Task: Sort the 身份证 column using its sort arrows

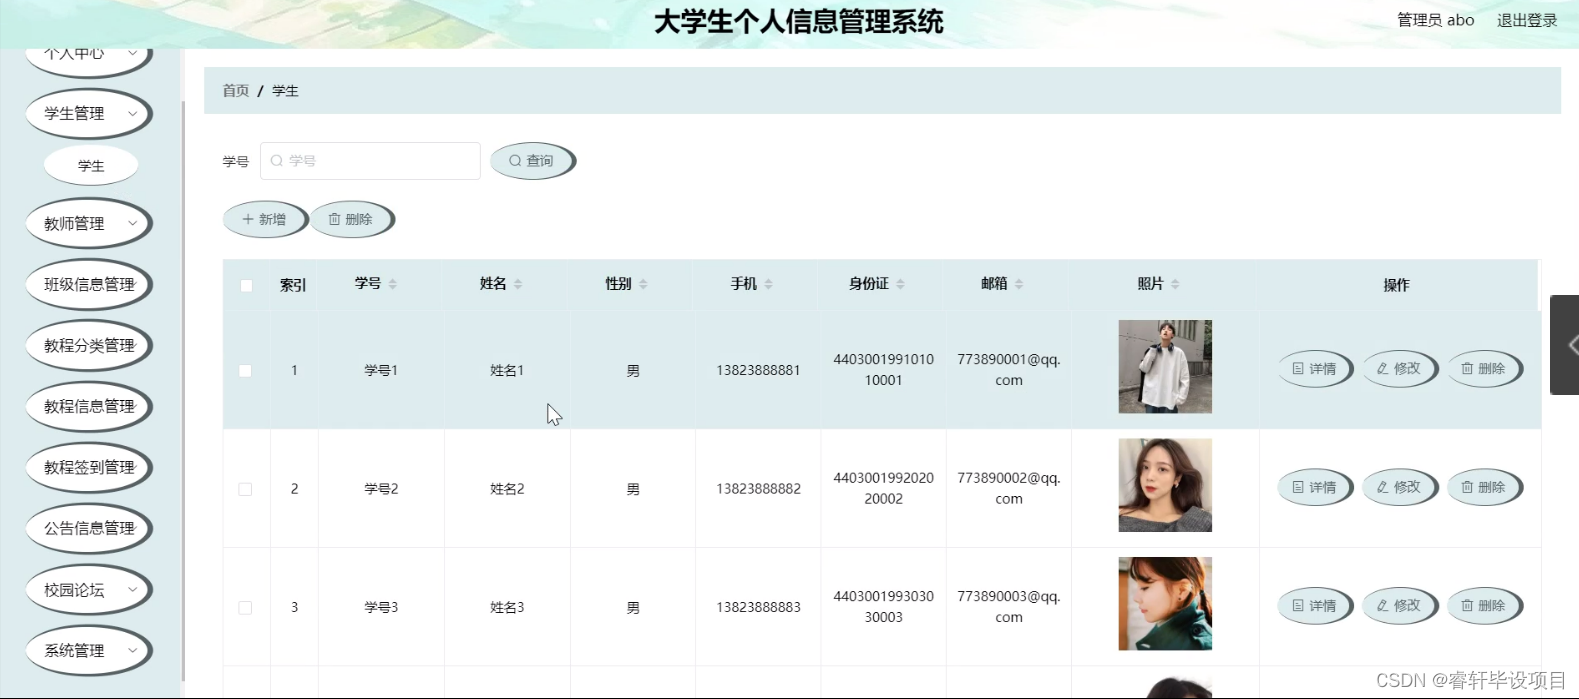Action: tap(900, 284)
